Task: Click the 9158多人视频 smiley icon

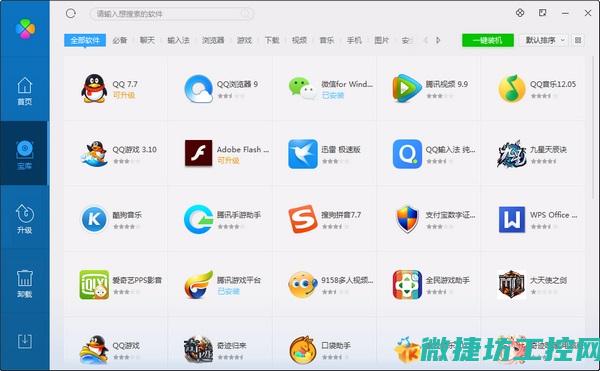Action: click(303, 285)
